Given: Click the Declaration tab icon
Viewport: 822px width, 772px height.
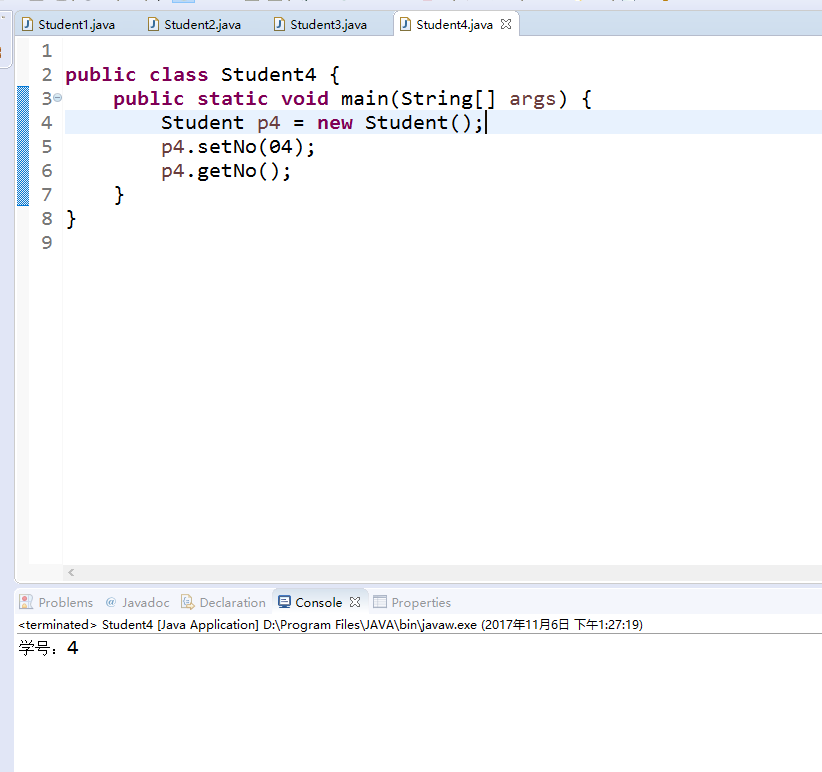Looking at the screenshot, I should click(187, 602).
